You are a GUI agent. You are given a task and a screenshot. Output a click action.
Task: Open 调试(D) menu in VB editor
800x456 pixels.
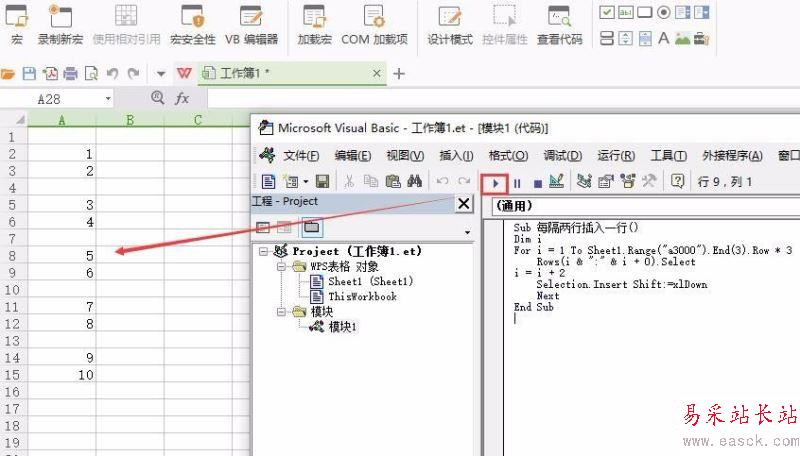pyautogui.click(x=562, y=156)
